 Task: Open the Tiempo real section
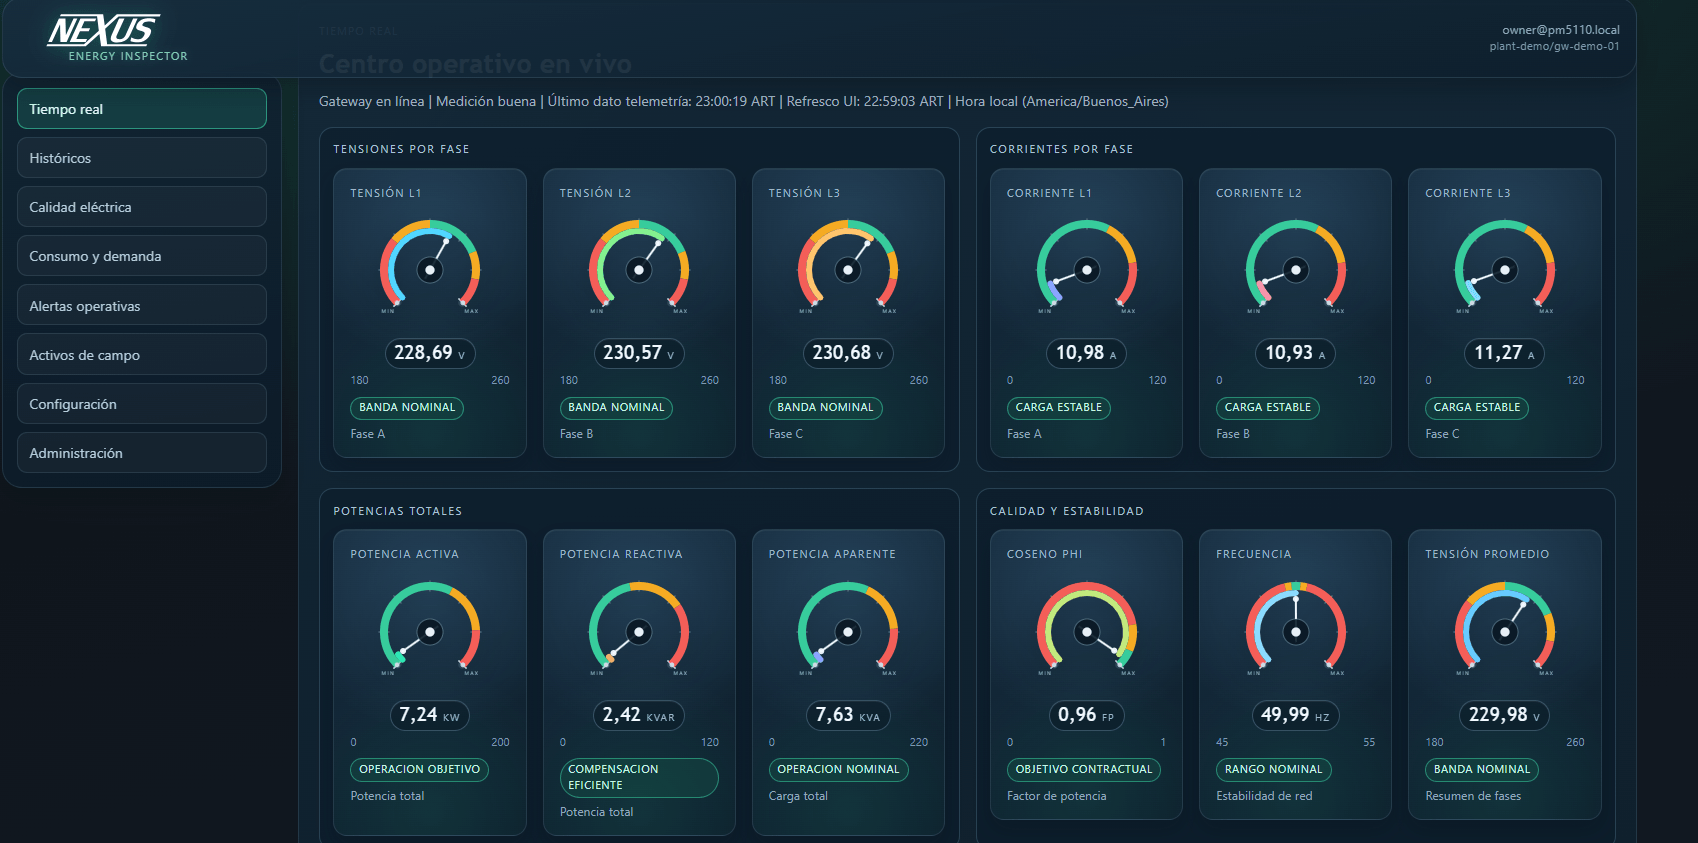142,109
